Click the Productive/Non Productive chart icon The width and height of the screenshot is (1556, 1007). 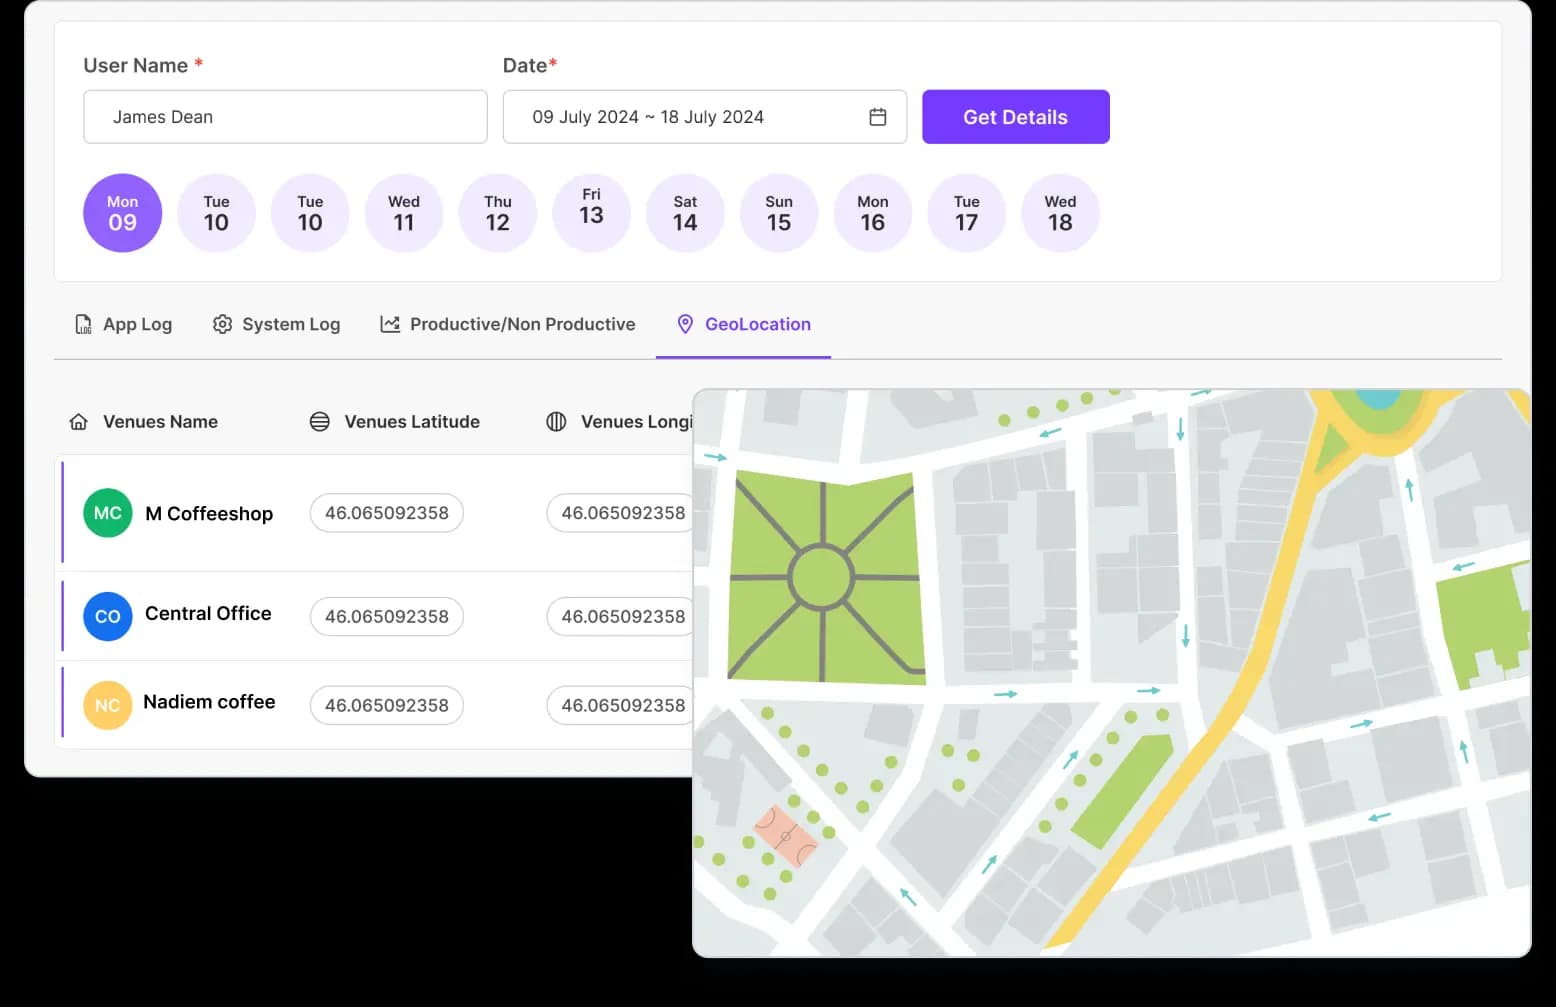(390, 324)
